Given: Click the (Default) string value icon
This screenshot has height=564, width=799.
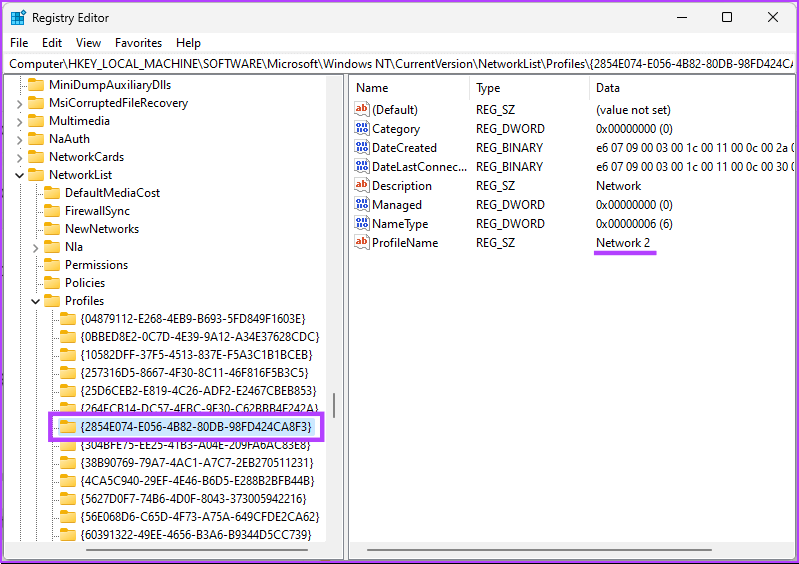Looking at the screenshot, I should point(362,109).
